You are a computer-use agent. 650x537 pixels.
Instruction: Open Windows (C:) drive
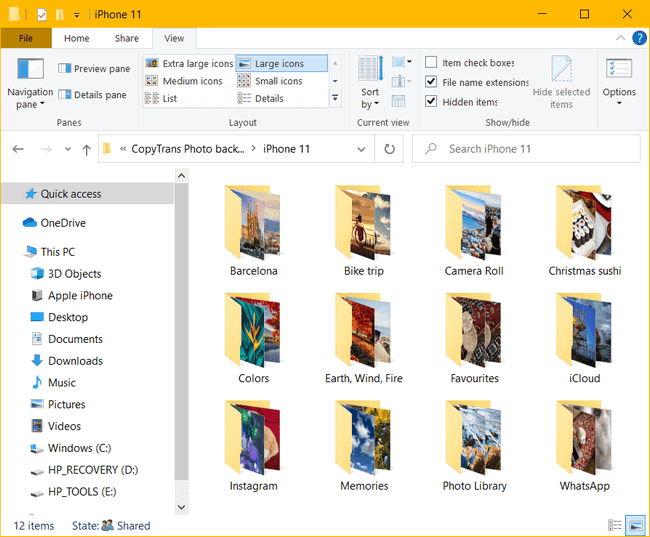pyautogui.click(x=70, y=448)
